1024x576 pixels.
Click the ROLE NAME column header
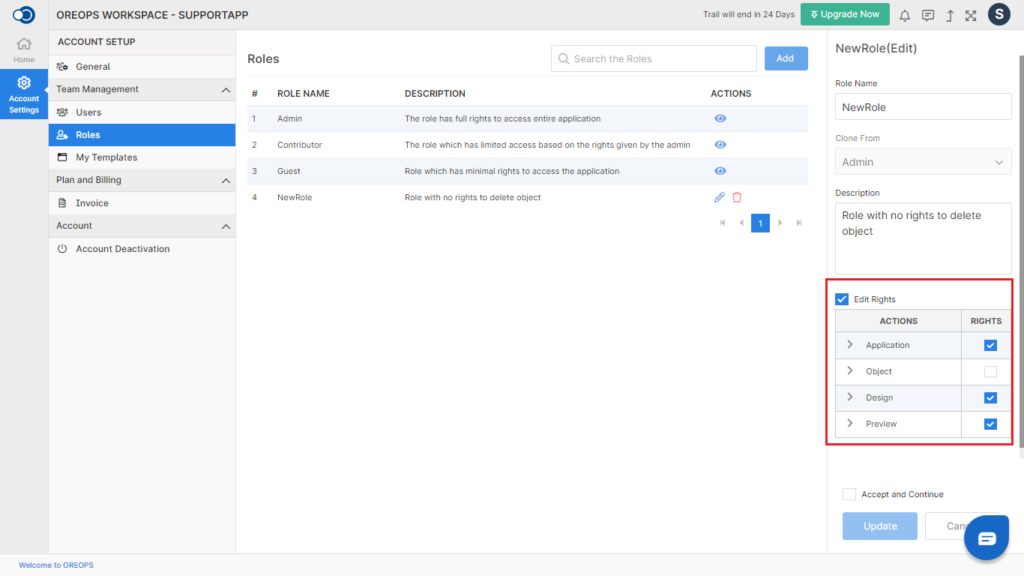(303, 93)
